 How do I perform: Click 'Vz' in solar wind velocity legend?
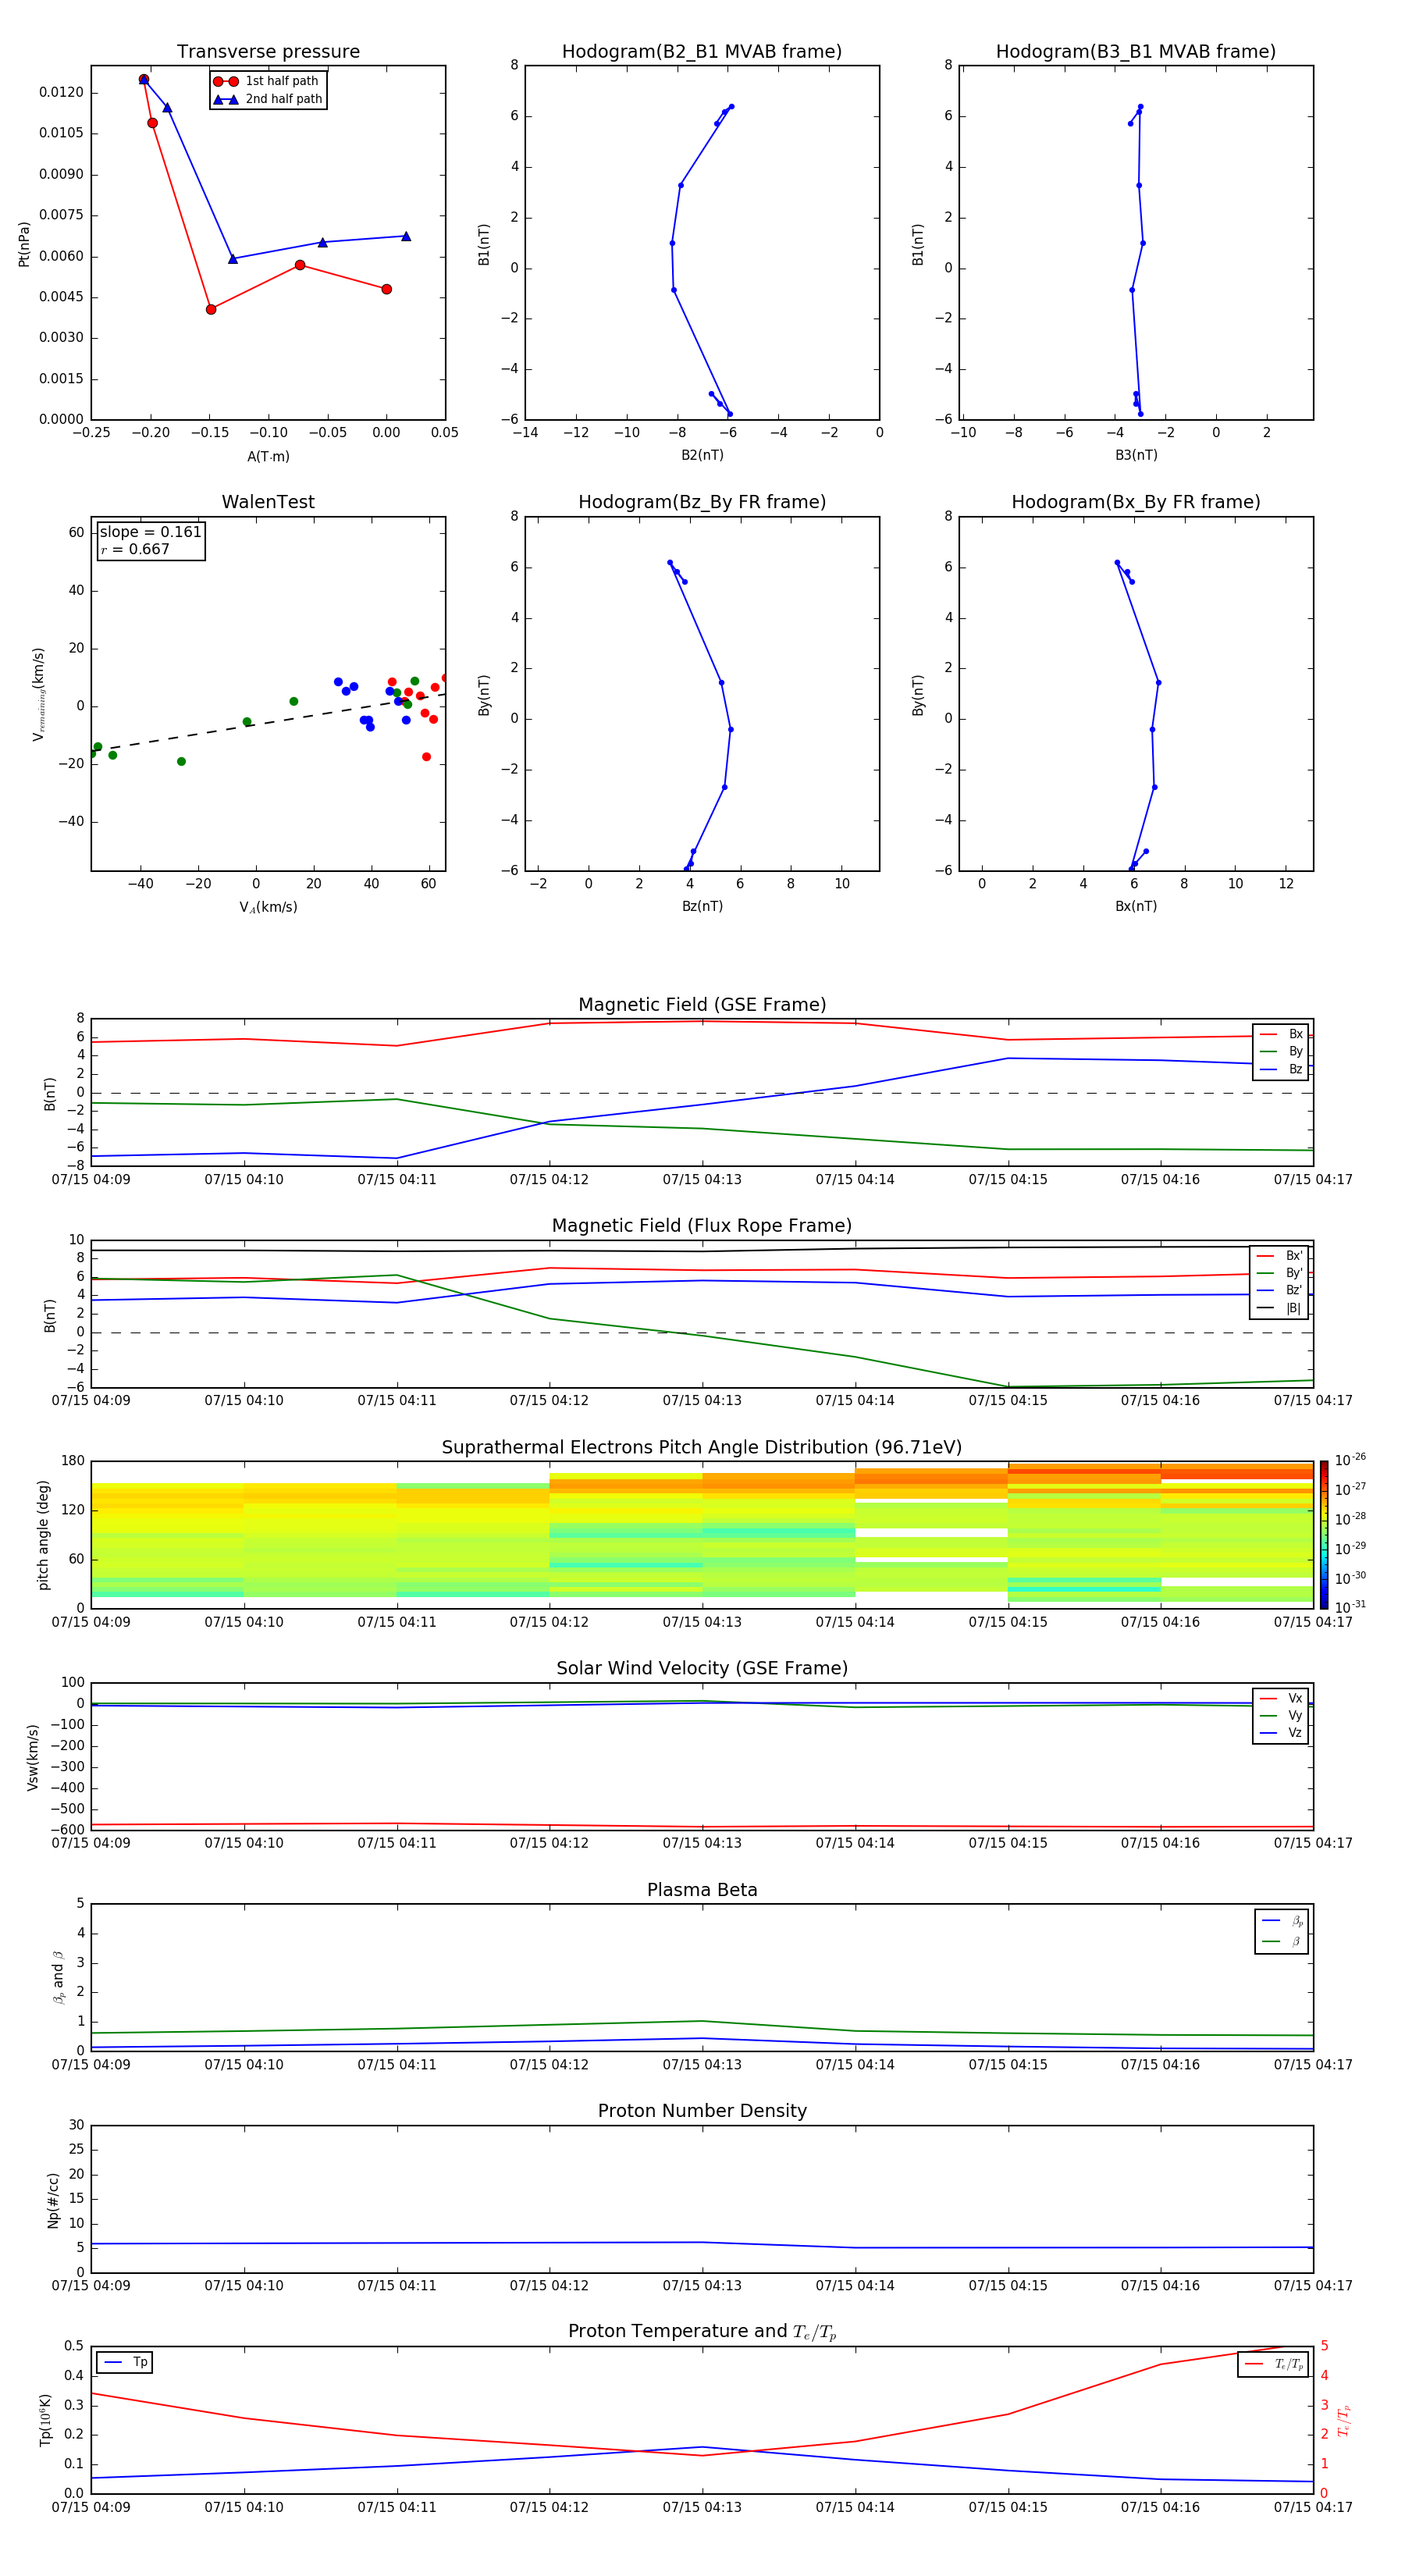click(1281, 1733)
